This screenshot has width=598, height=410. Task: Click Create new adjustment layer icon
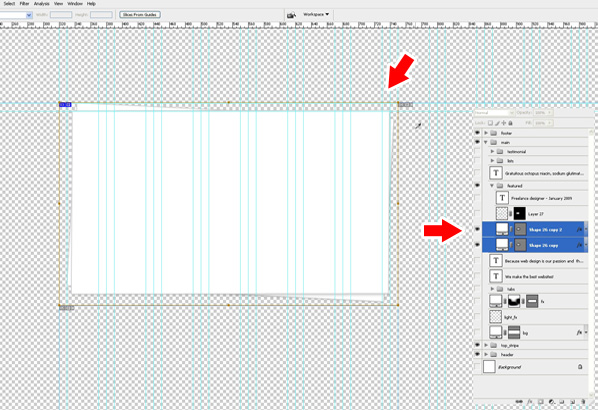click(551, 402)
